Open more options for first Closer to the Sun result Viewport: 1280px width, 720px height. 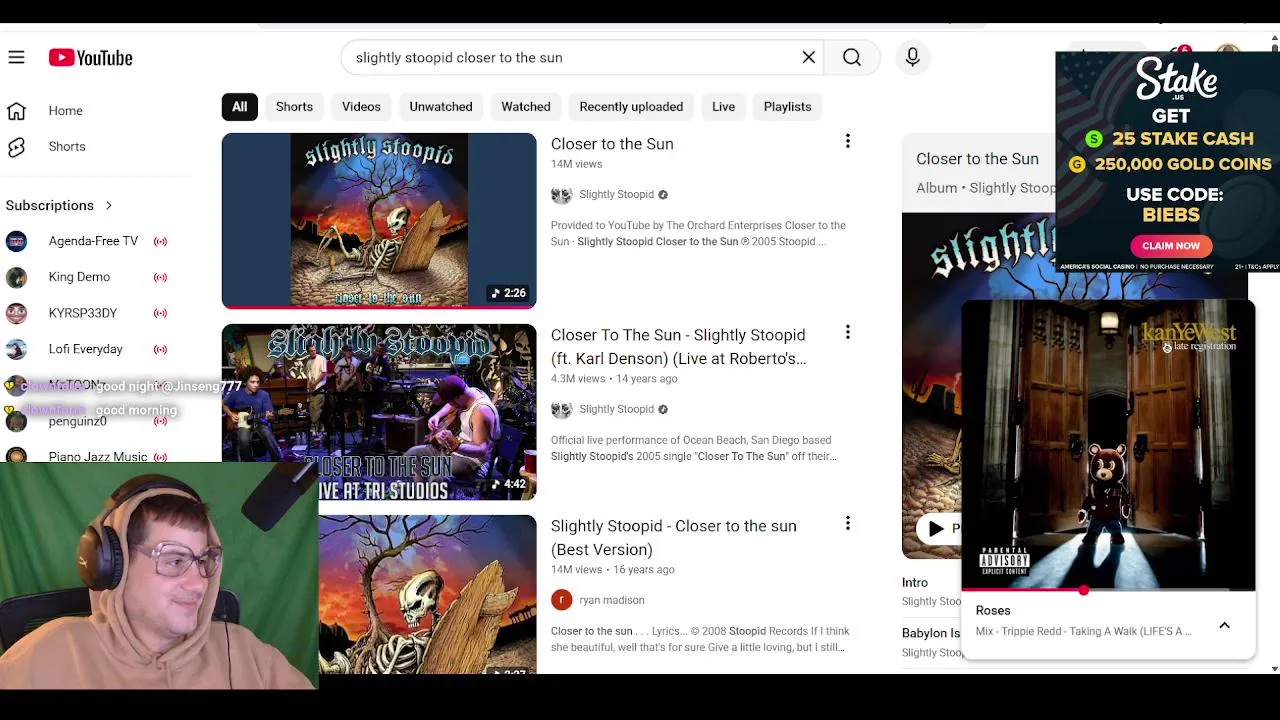[x=848, y=142]
